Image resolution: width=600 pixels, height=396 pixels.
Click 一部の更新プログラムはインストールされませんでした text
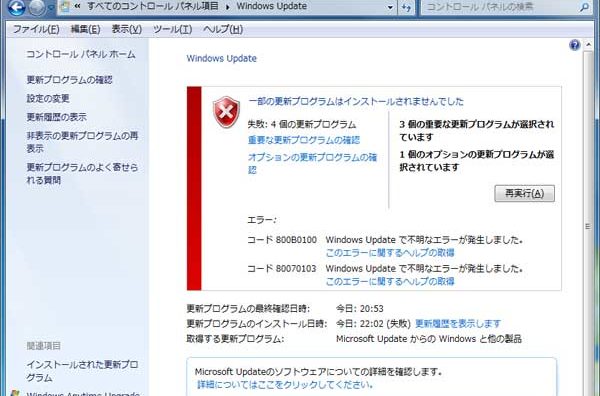point(356,101)
